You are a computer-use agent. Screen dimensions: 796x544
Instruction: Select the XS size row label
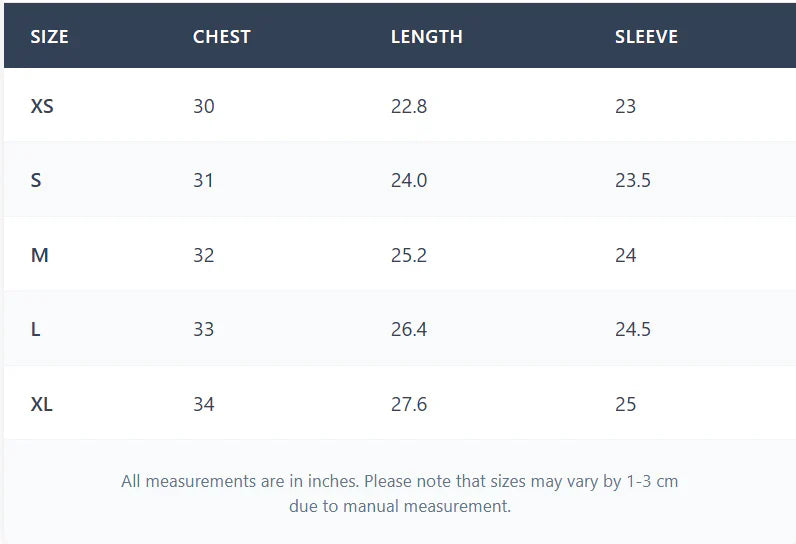pyautogui.click(x=42, y=106)
